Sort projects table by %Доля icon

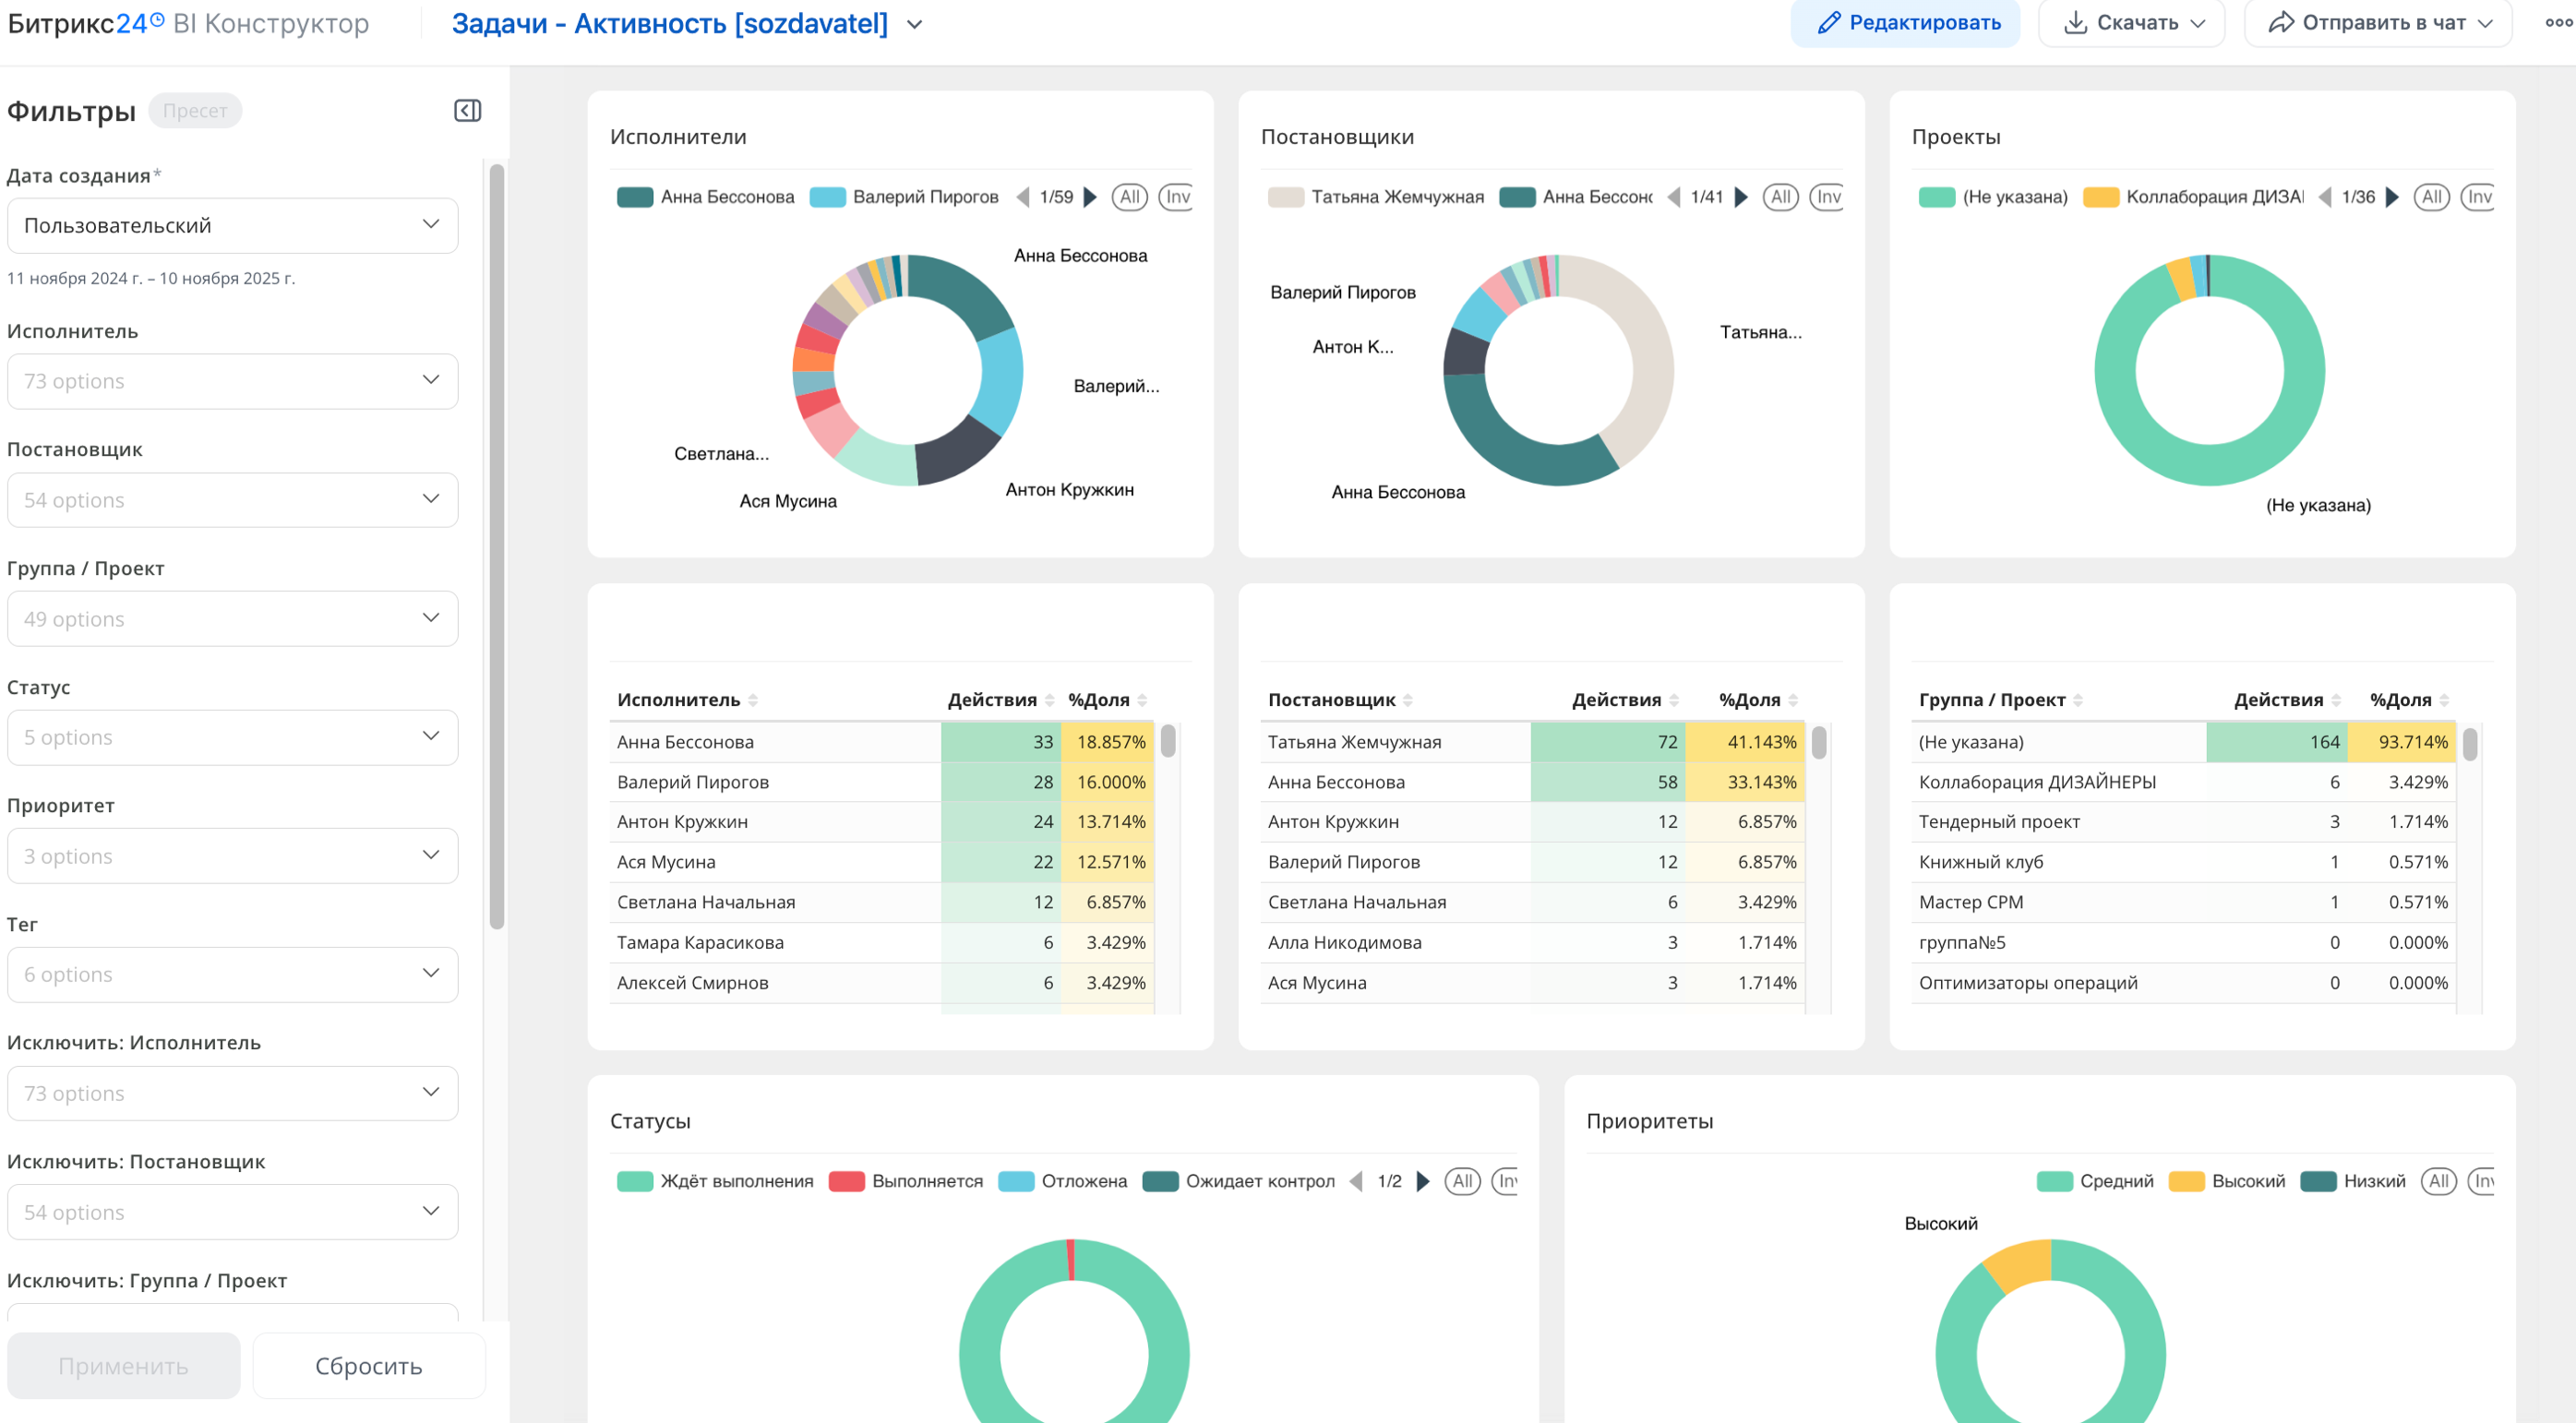[2444, 700]
